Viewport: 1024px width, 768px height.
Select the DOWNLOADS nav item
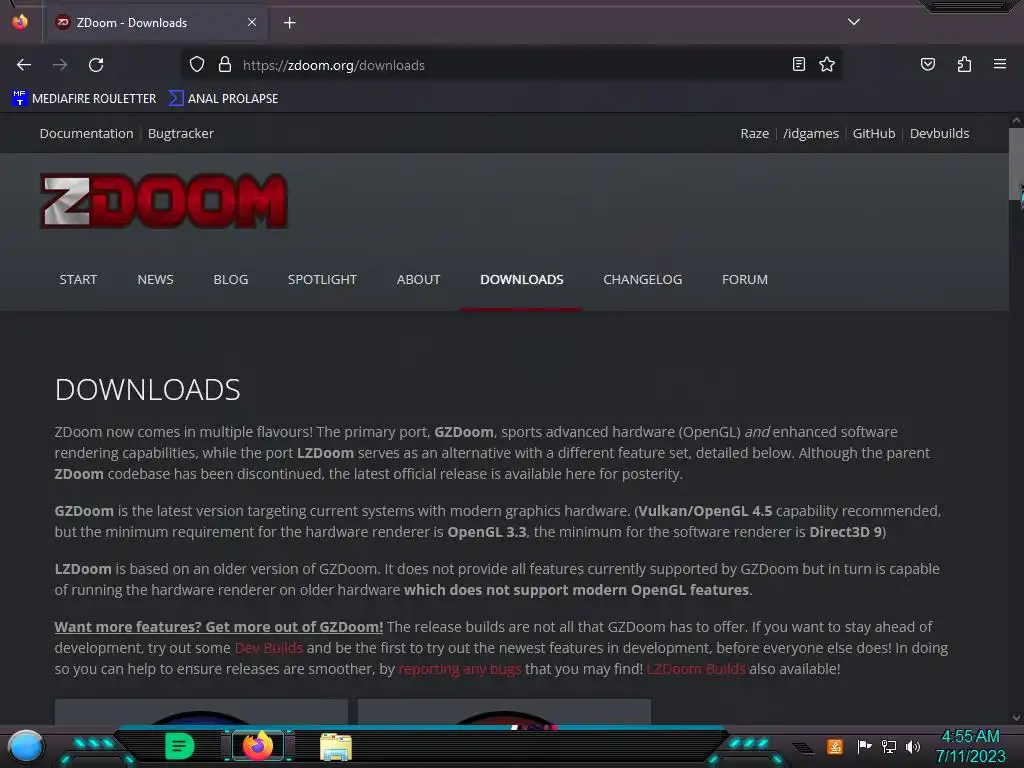coord(521,280)
